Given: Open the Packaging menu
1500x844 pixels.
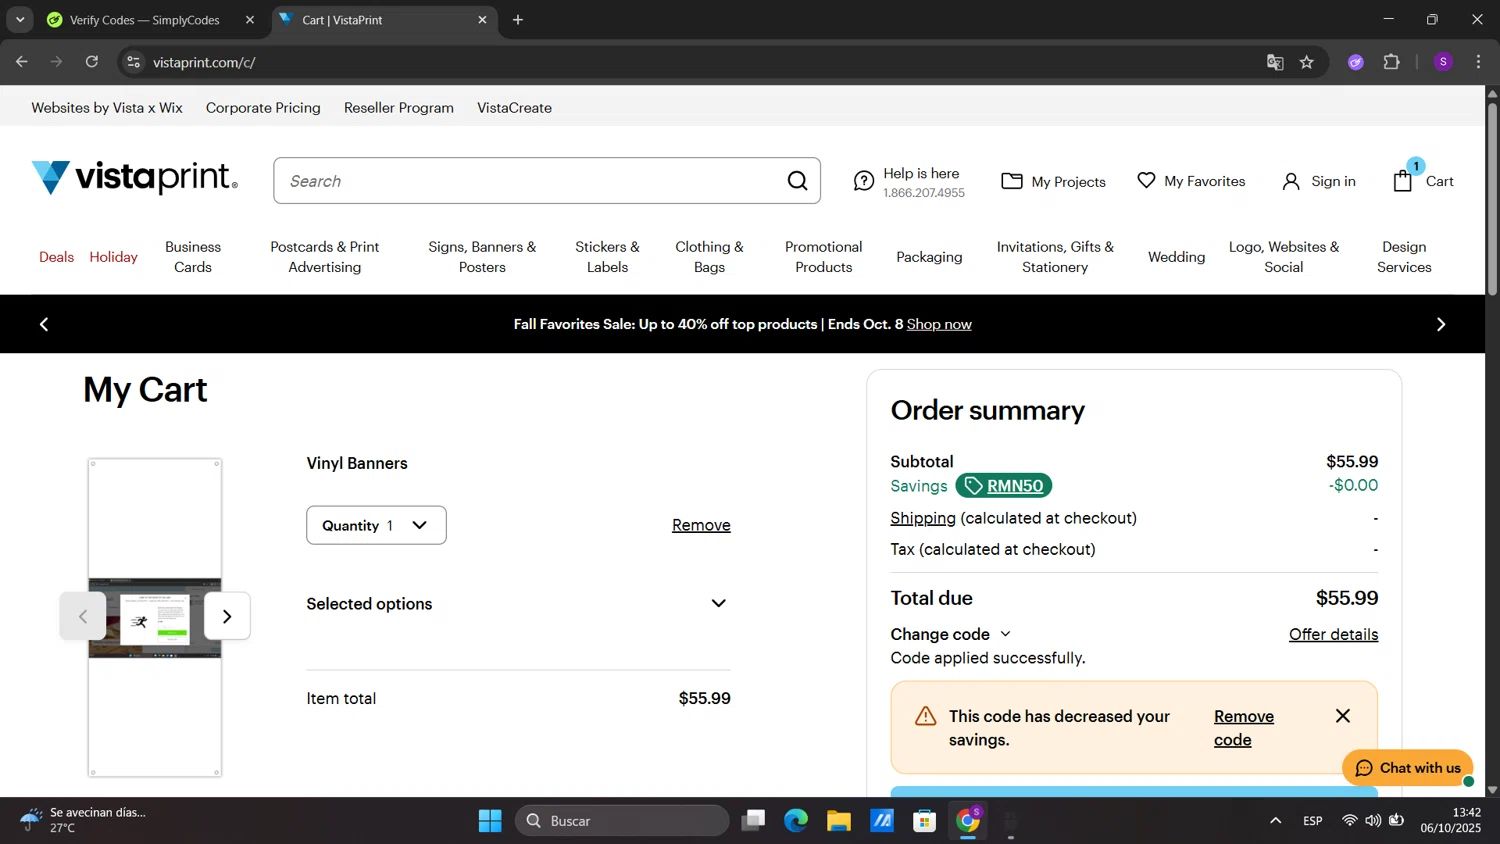Looking at the screenshot, I should (x=929, y=257).
